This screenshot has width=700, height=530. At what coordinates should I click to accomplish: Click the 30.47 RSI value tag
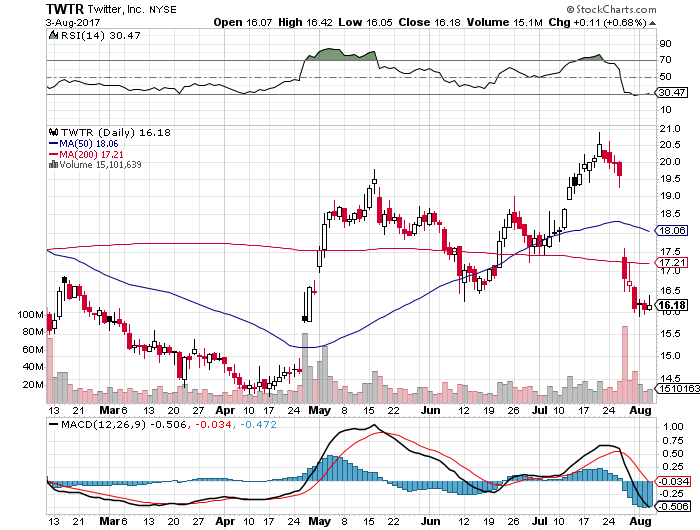click(669, 92)
